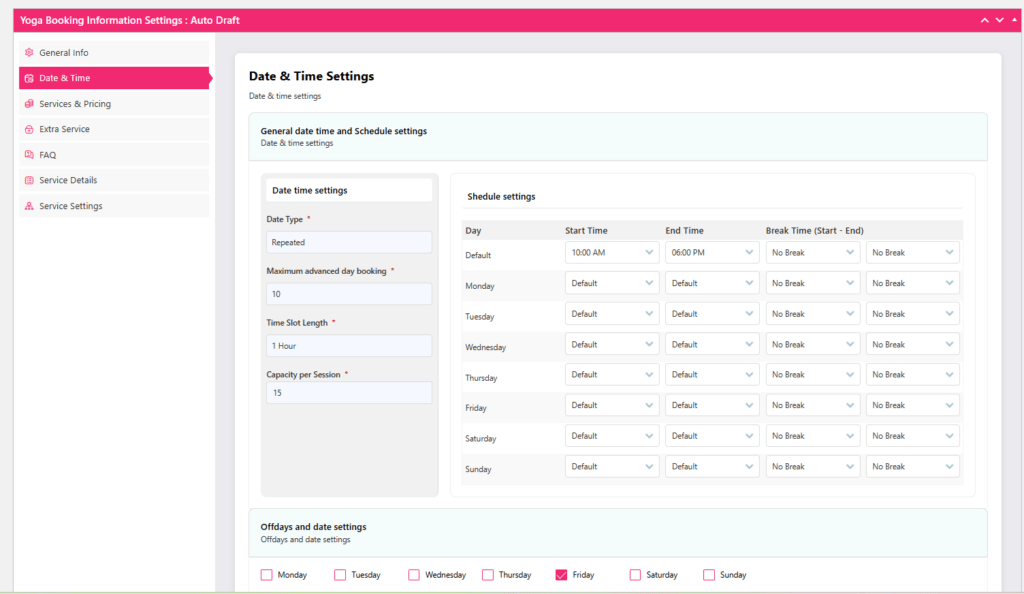Viewport: 1024px width, 594px height.
Task: Click the 'Shedule settings' heading
Action: tap(501, 196)
